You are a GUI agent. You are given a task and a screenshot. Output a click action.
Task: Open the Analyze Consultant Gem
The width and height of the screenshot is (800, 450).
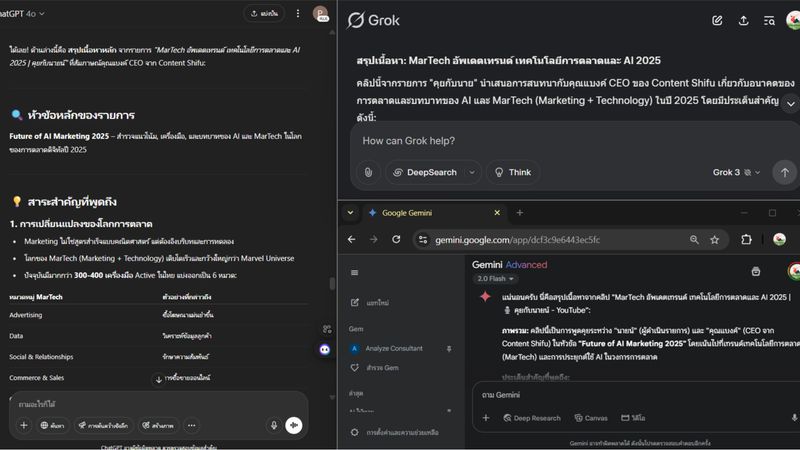(393, 348)
